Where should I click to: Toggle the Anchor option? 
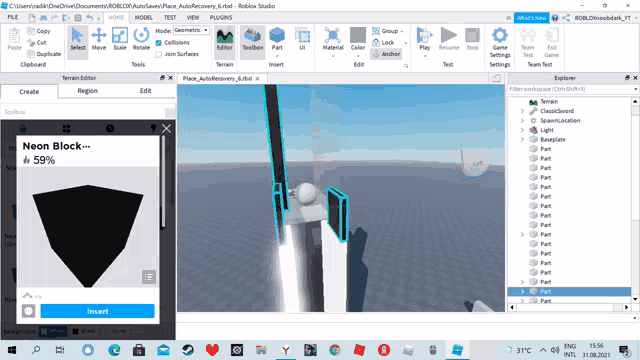[386, 54]
